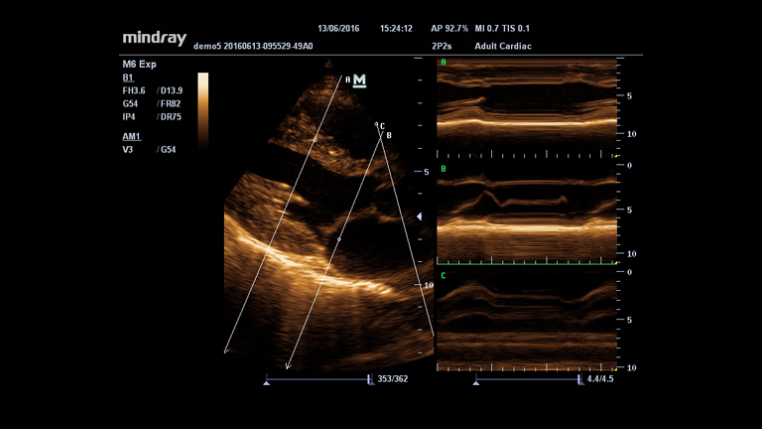Click the sample line C origin marker

tap(377, 125)
